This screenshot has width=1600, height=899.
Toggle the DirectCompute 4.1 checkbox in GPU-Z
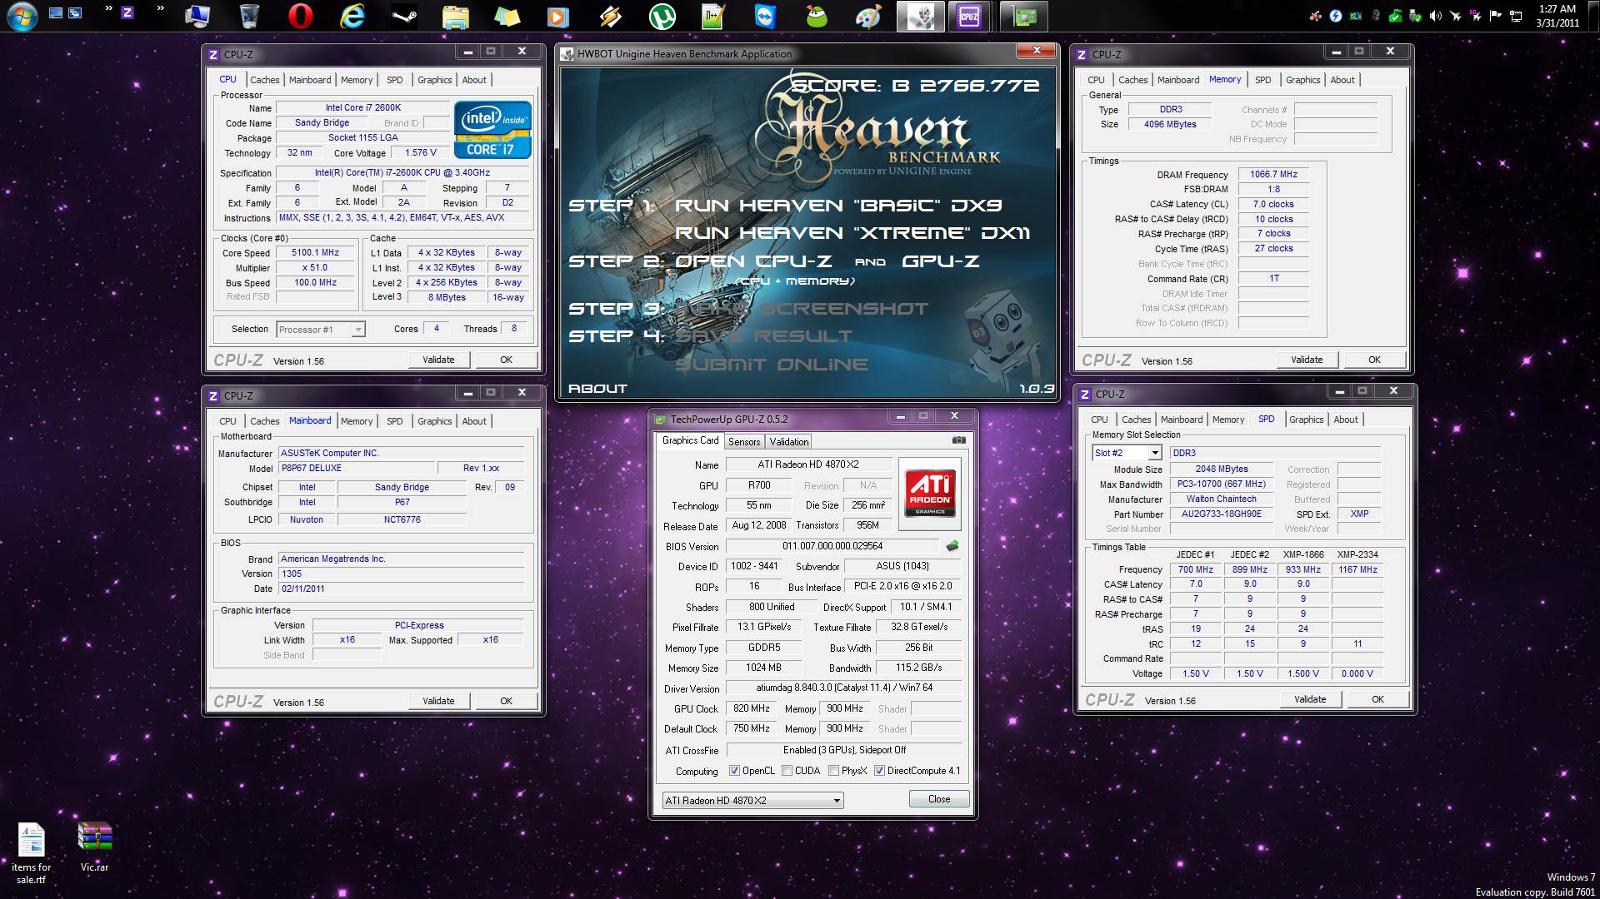(879, 771)
